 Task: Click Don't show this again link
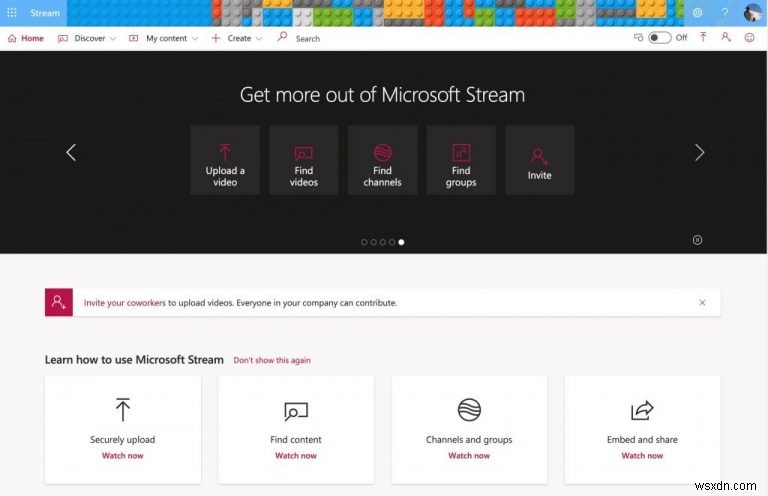click(272, 360)
